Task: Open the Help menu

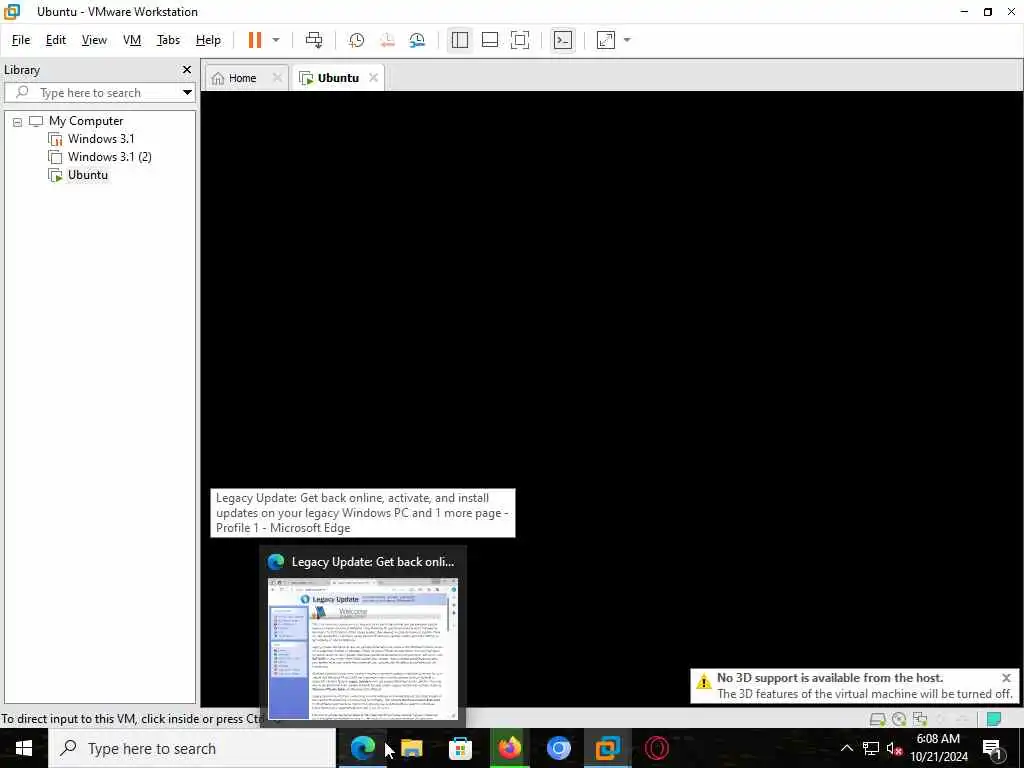Action: [x=208, y=40]
